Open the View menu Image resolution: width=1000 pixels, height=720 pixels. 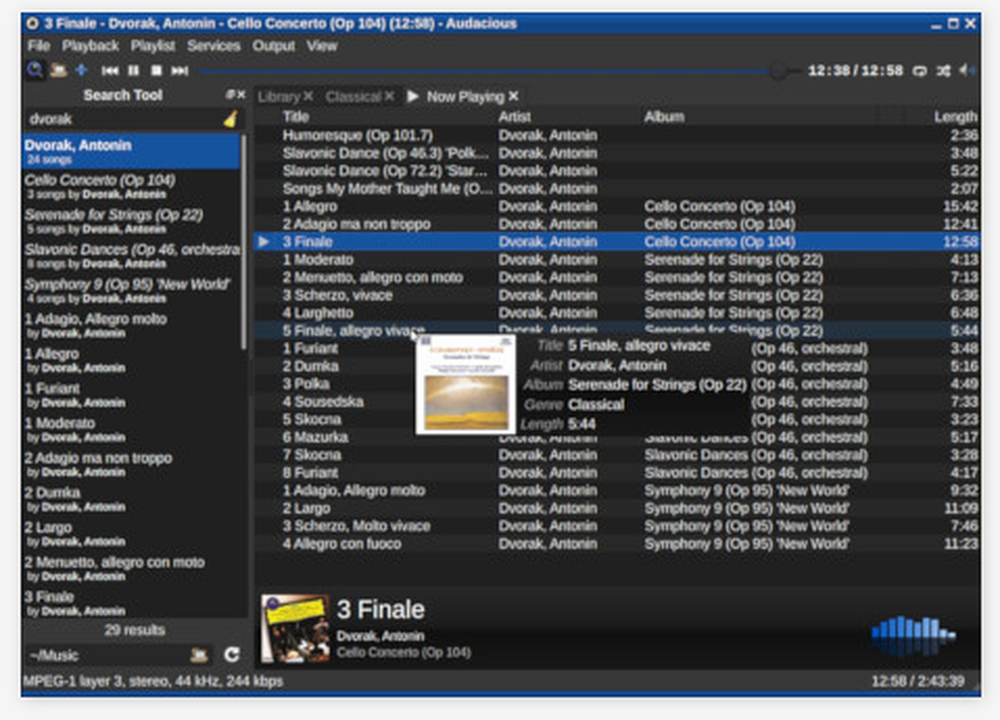point(321,46)
